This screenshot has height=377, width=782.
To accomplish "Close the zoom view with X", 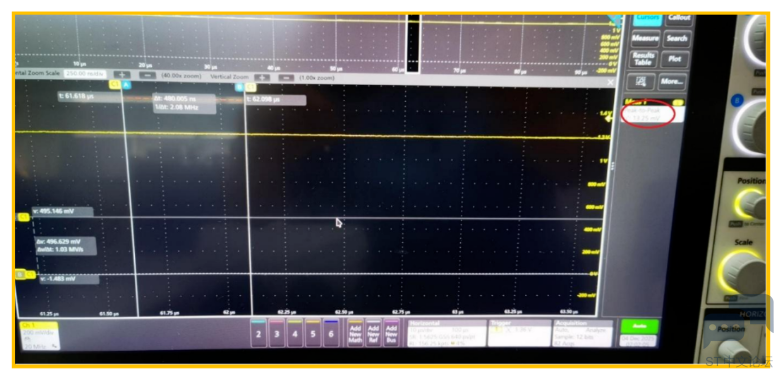I will pyautogui.click(x=610, y=82).
